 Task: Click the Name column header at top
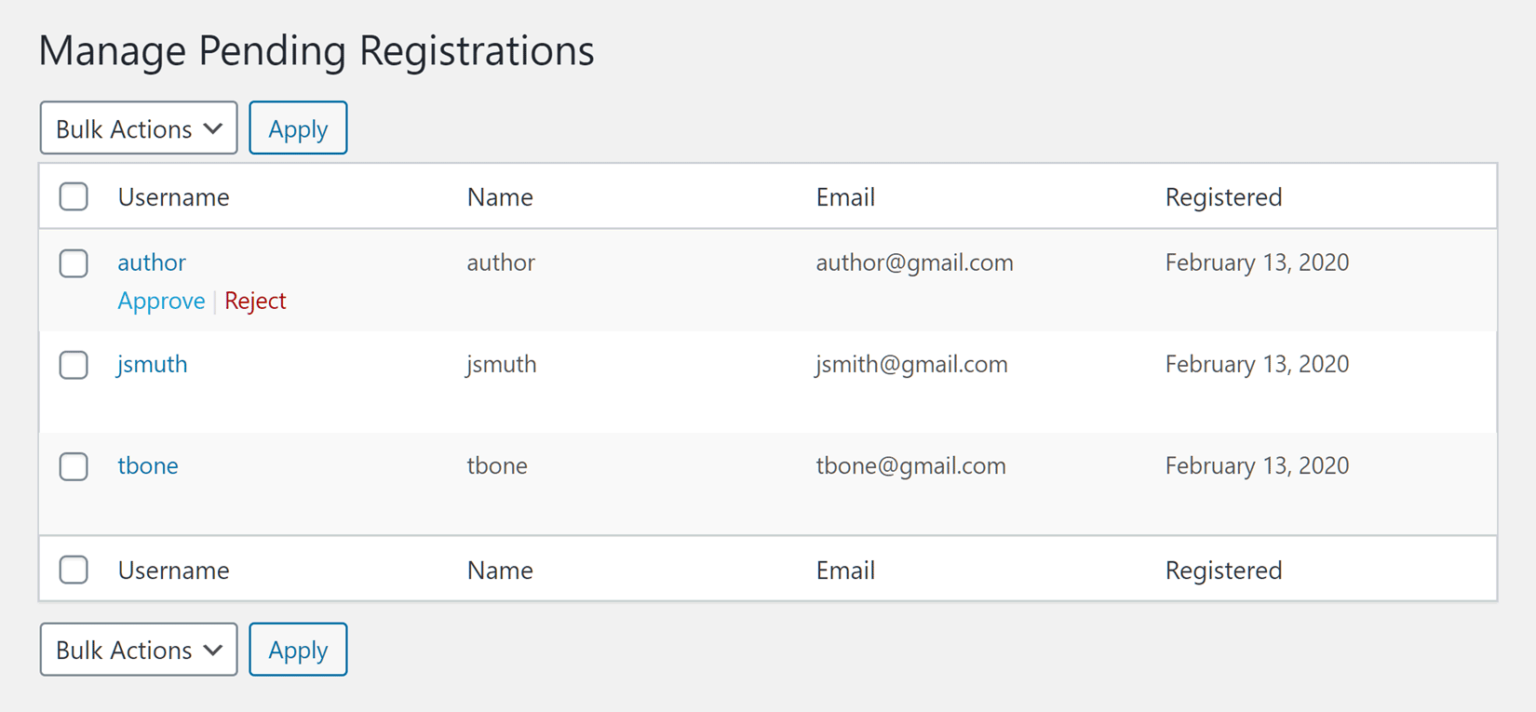point(500,197)
